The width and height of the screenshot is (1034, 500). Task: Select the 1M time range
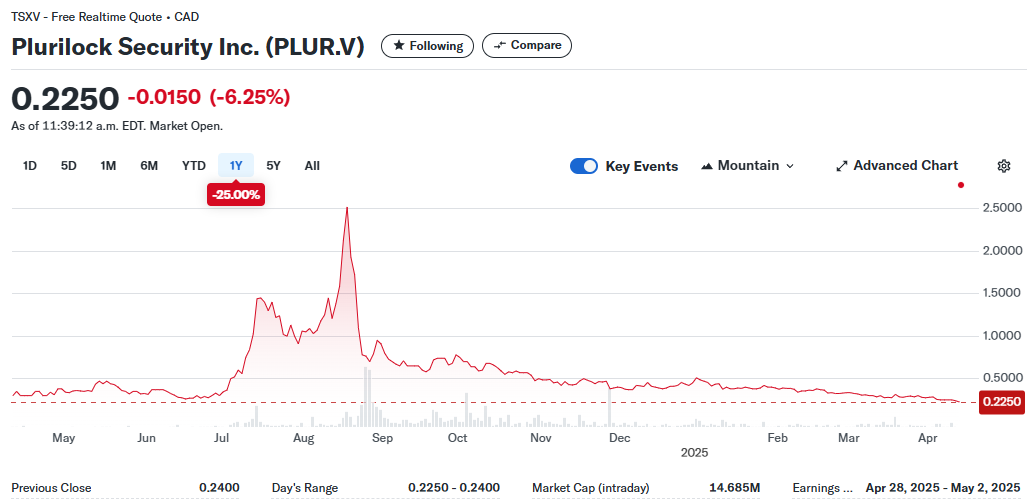click(x=108, y=166)
